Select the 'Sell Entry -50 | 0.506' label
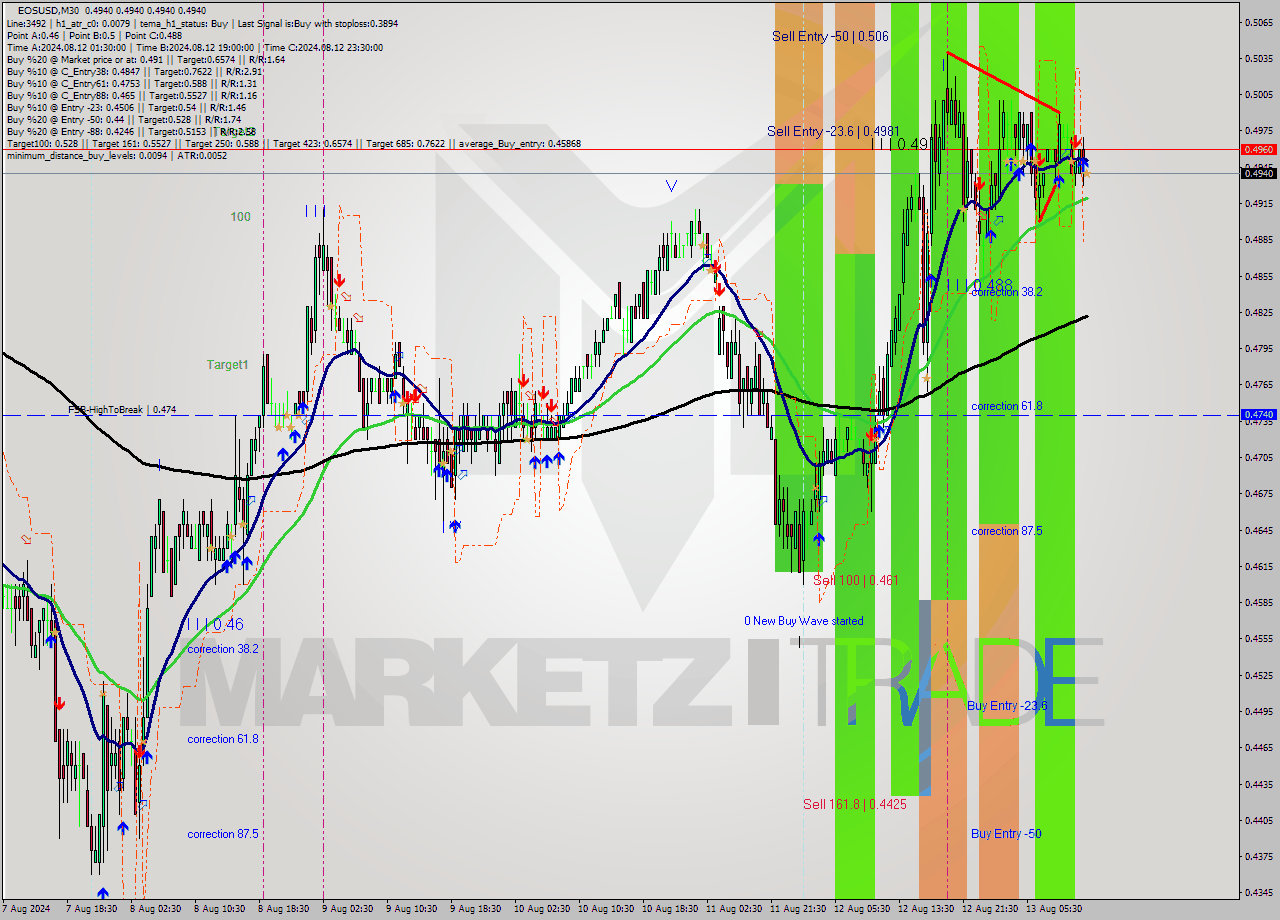Image resolution: width=1280 pixels, height=920 pixels. coord(830,36)
